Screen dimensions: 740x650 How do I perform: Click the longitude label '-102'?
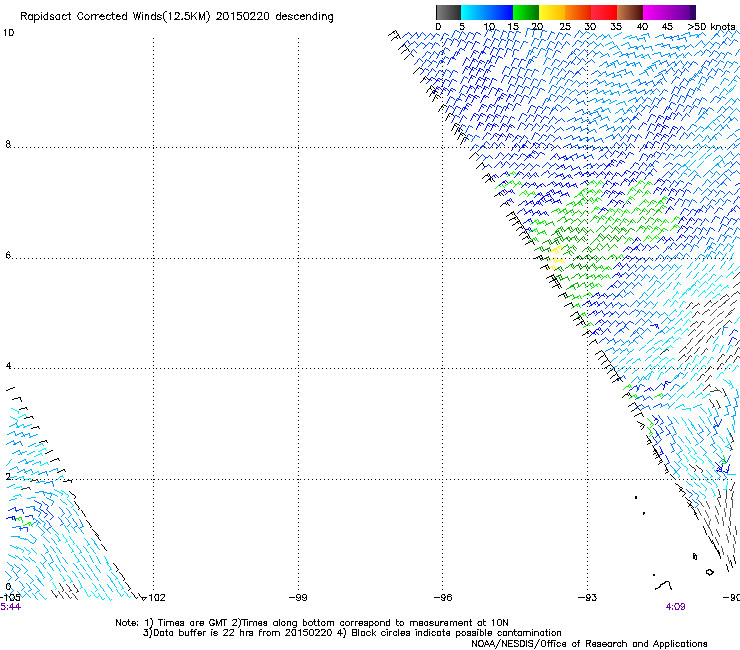click(154, 598)
